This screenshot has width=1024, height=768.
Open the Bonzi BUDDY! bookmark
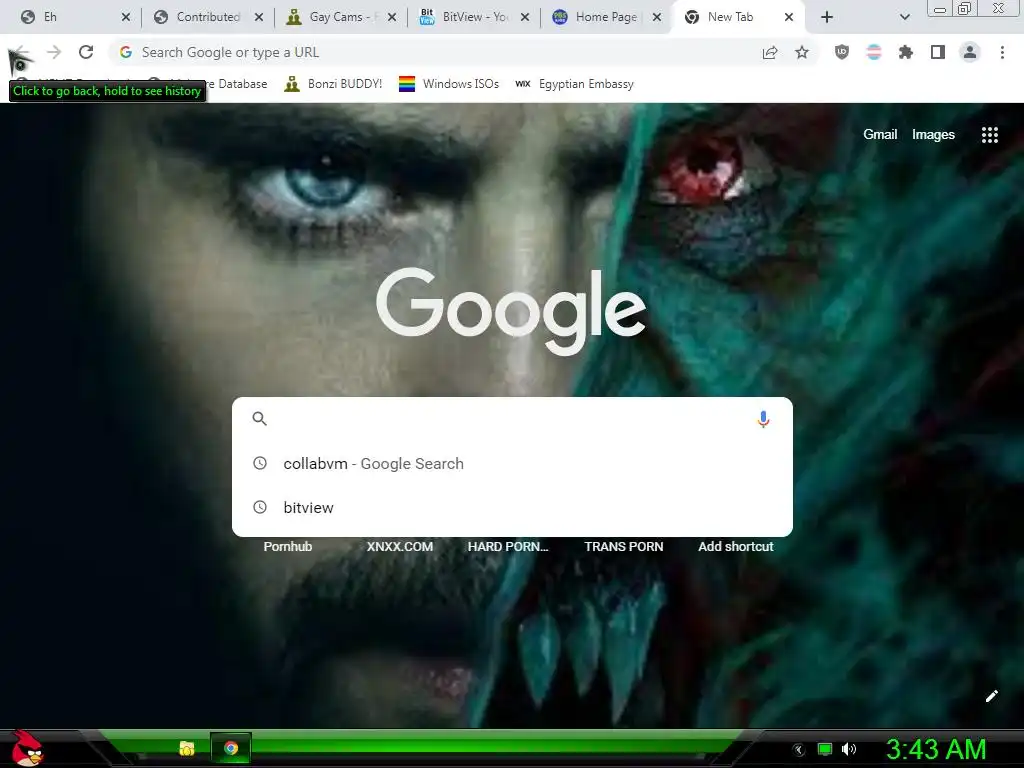tap(333, 84)
